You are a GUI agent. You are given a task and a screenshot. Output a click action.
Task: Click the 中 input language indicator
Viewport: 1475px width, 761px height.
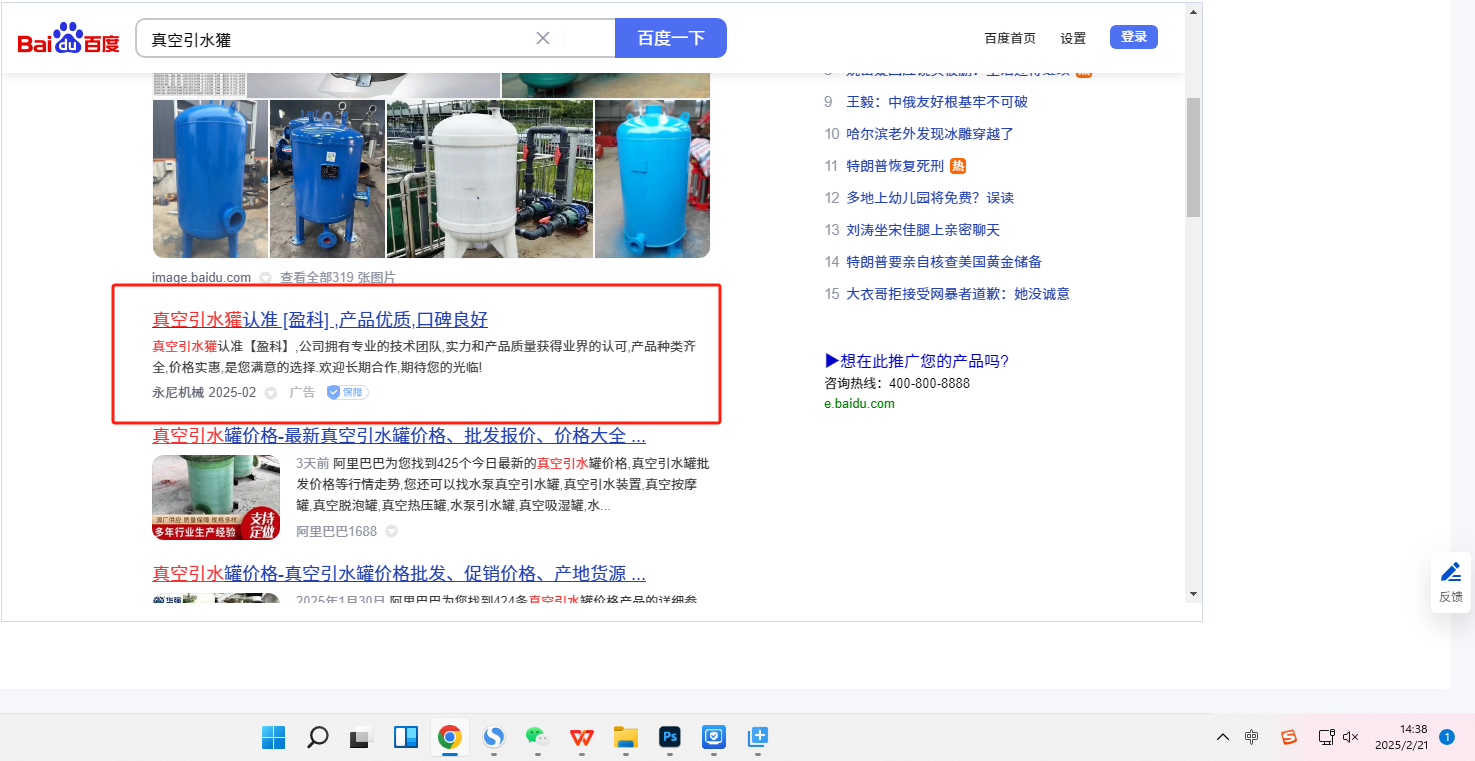click(1252, 738)
